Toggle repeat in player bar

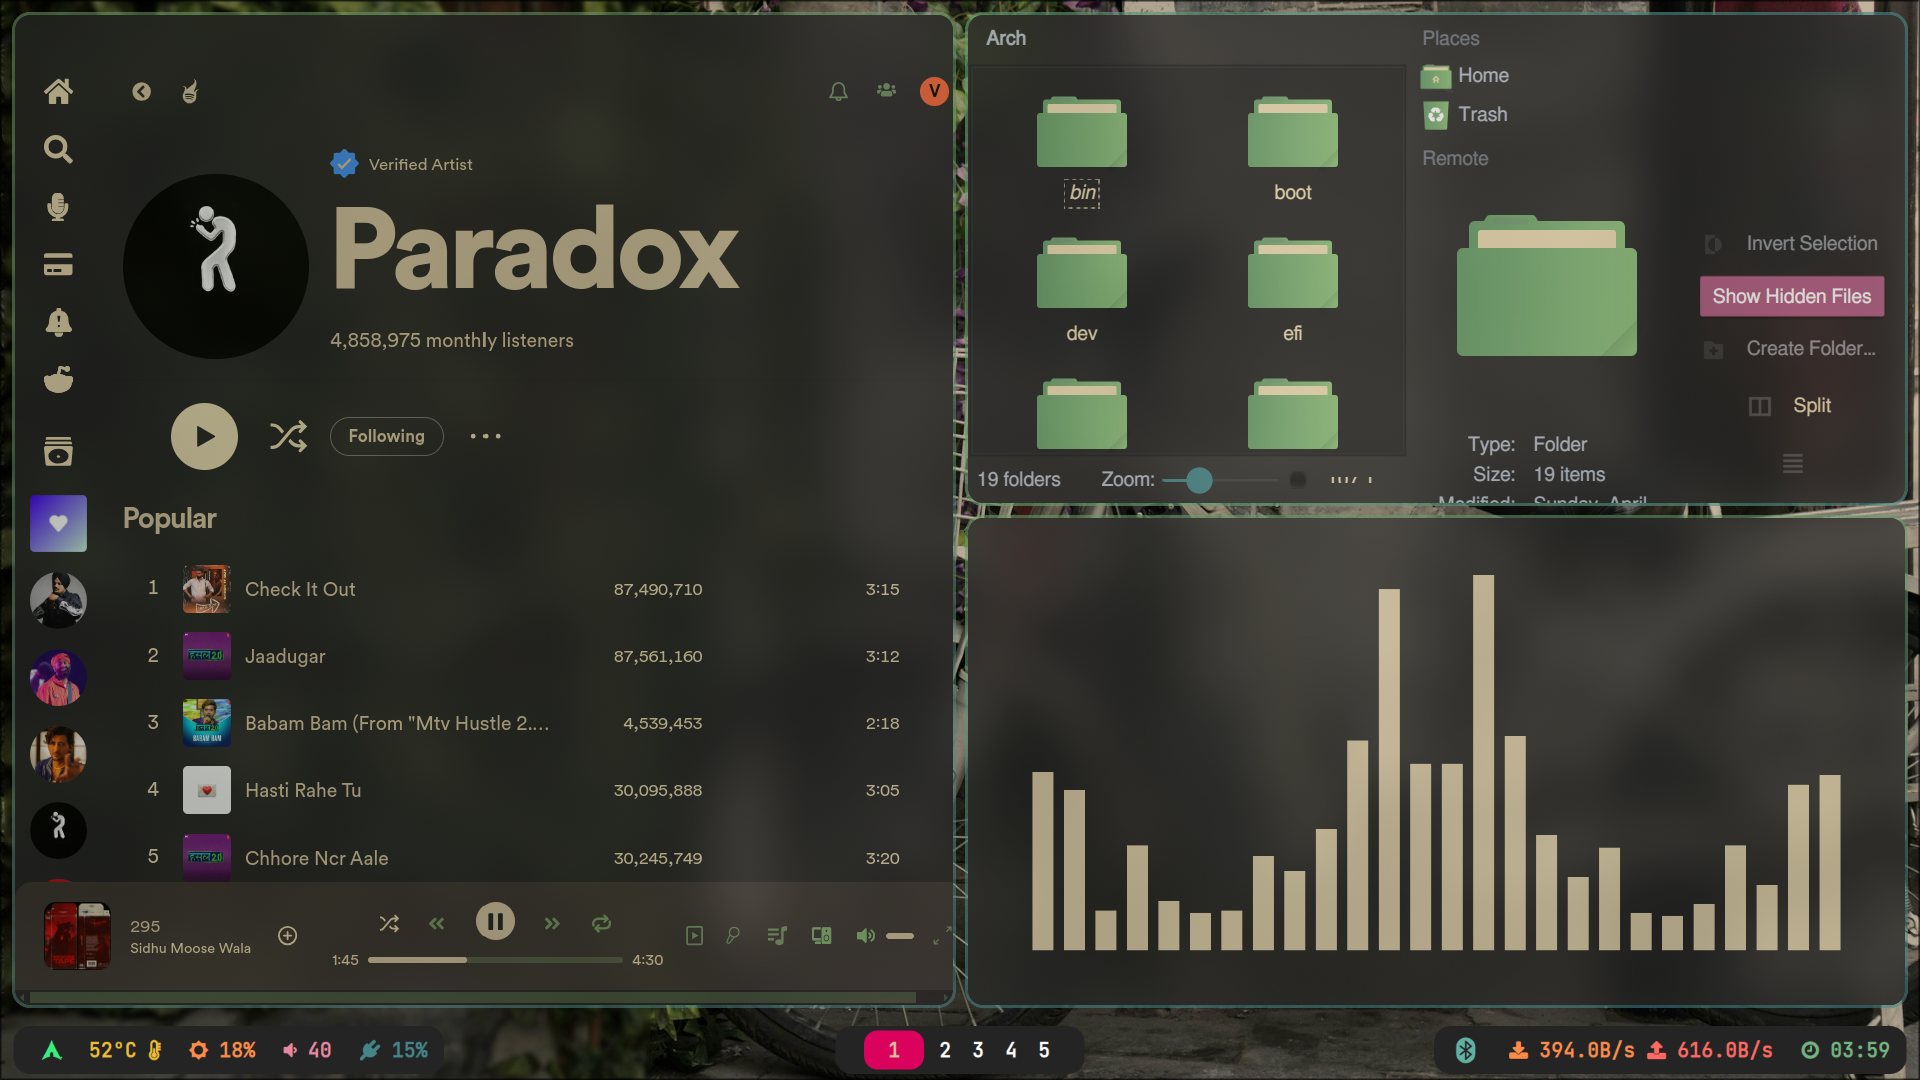pyautogui.click(x=601, y=924)
